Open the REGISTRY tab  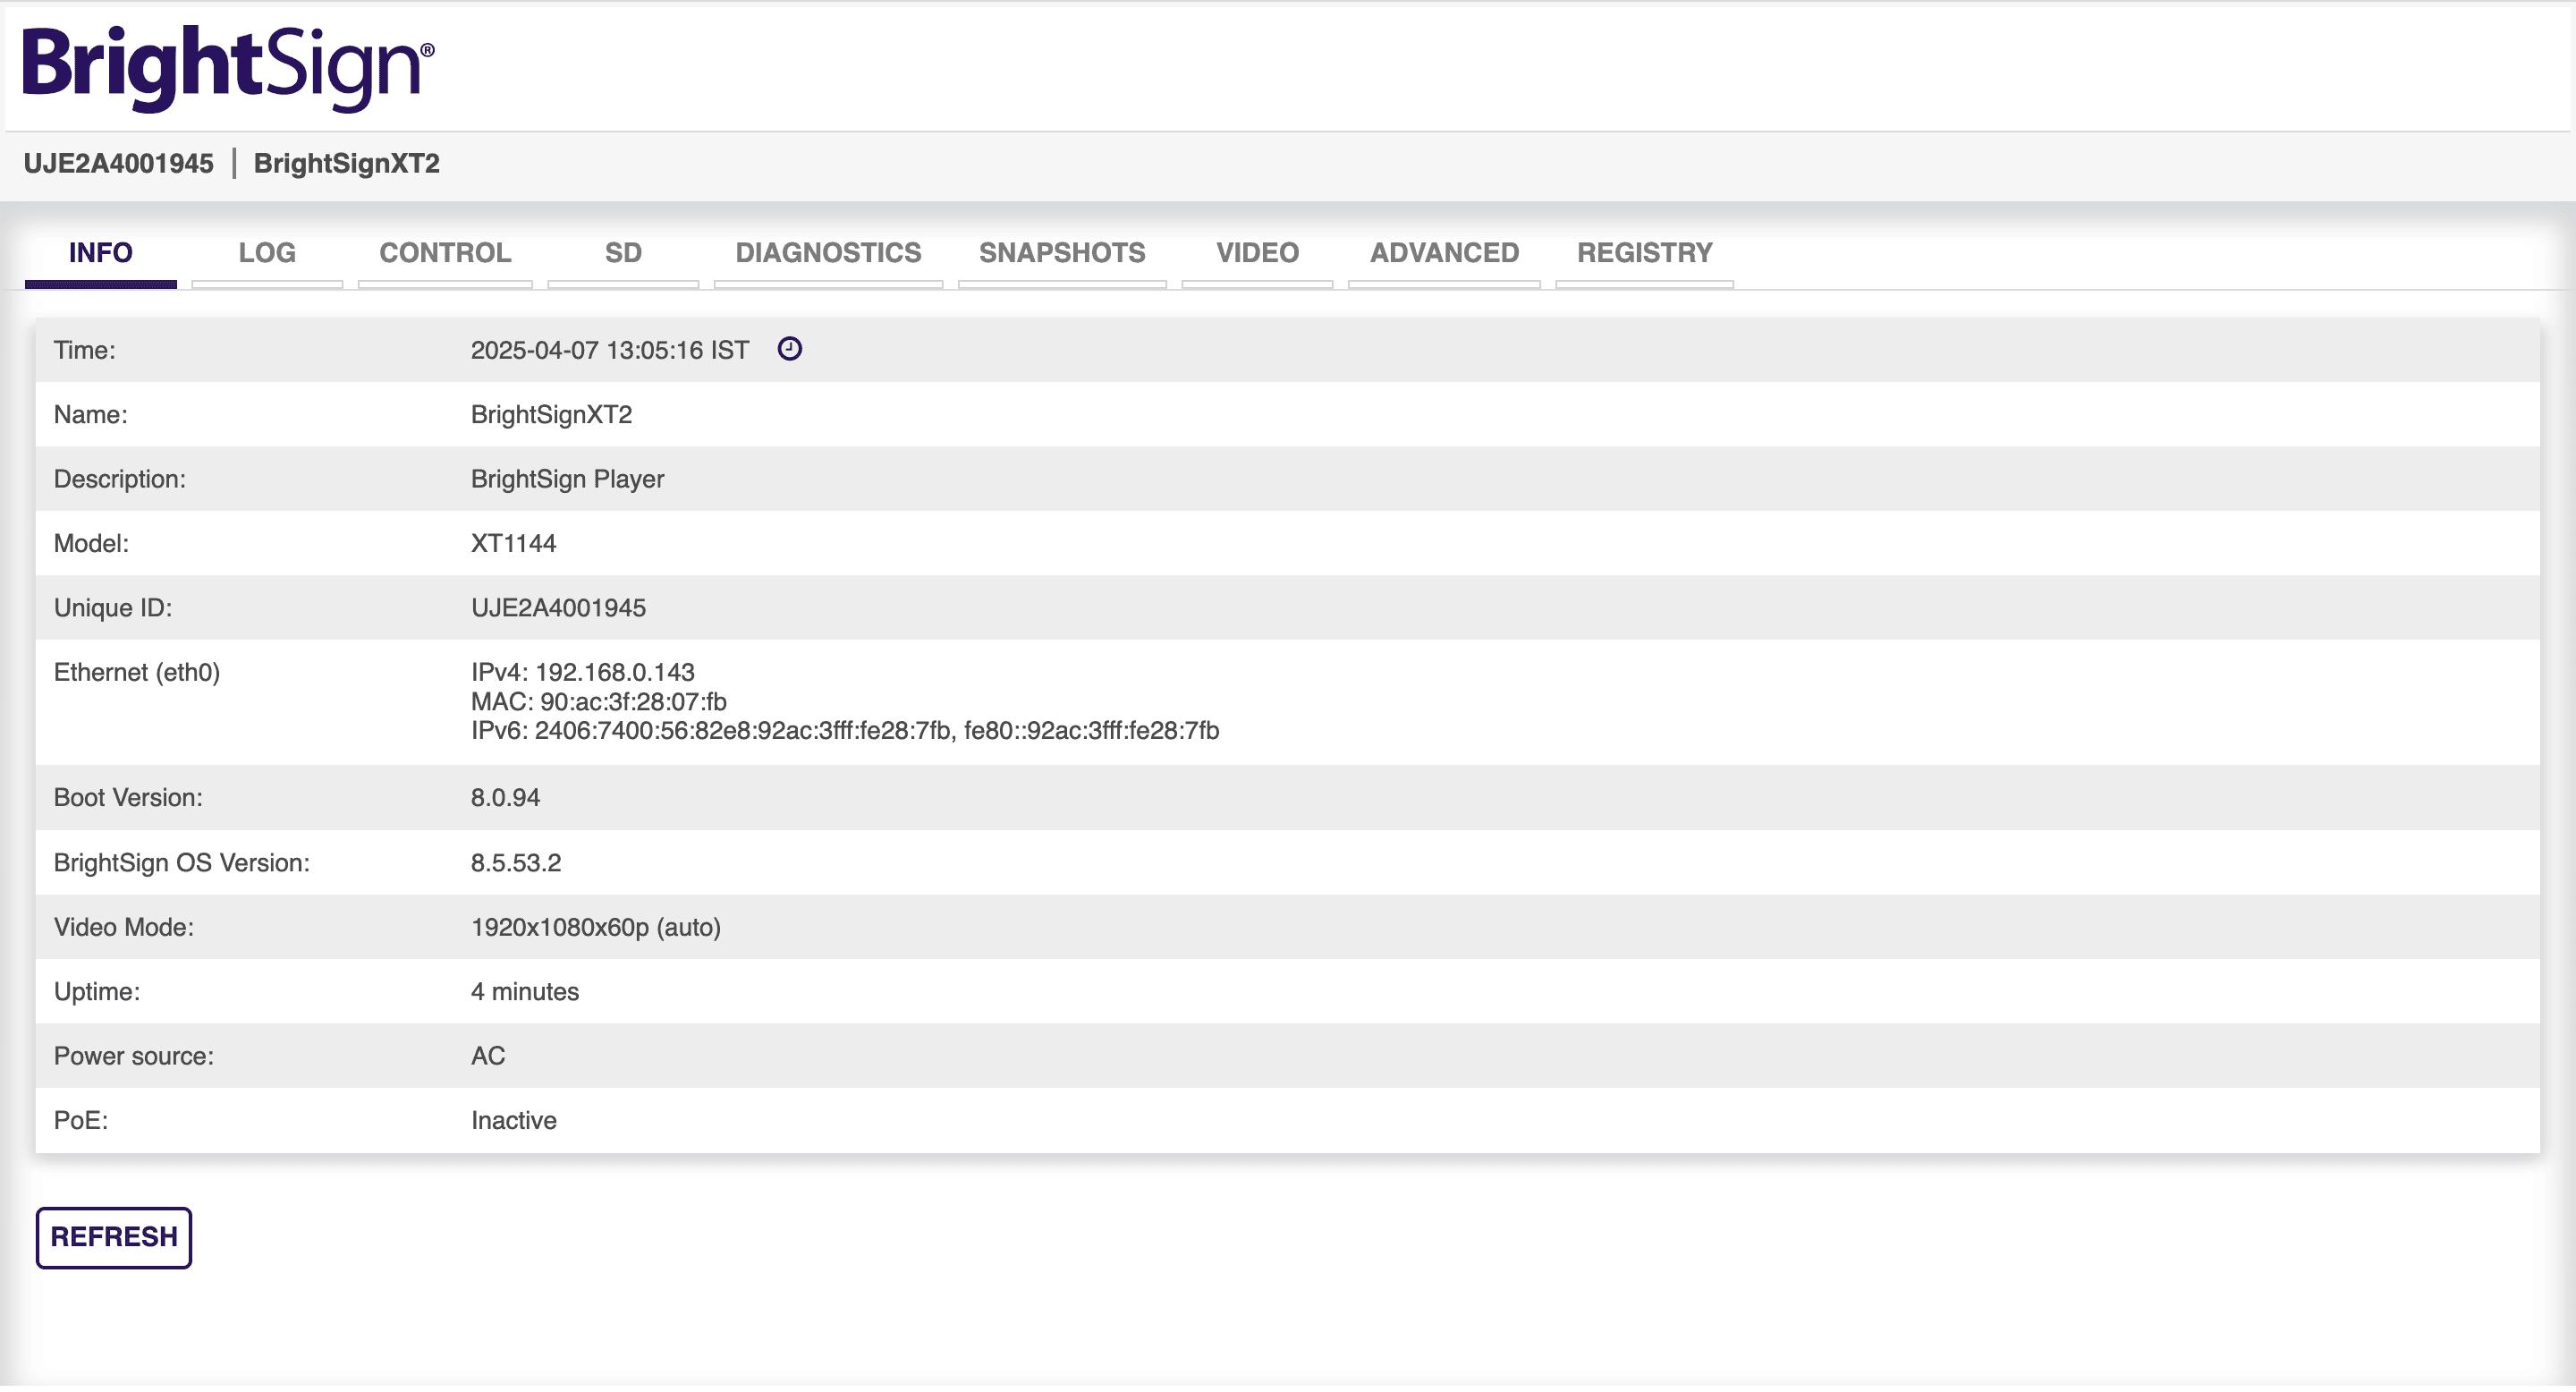1644,253
